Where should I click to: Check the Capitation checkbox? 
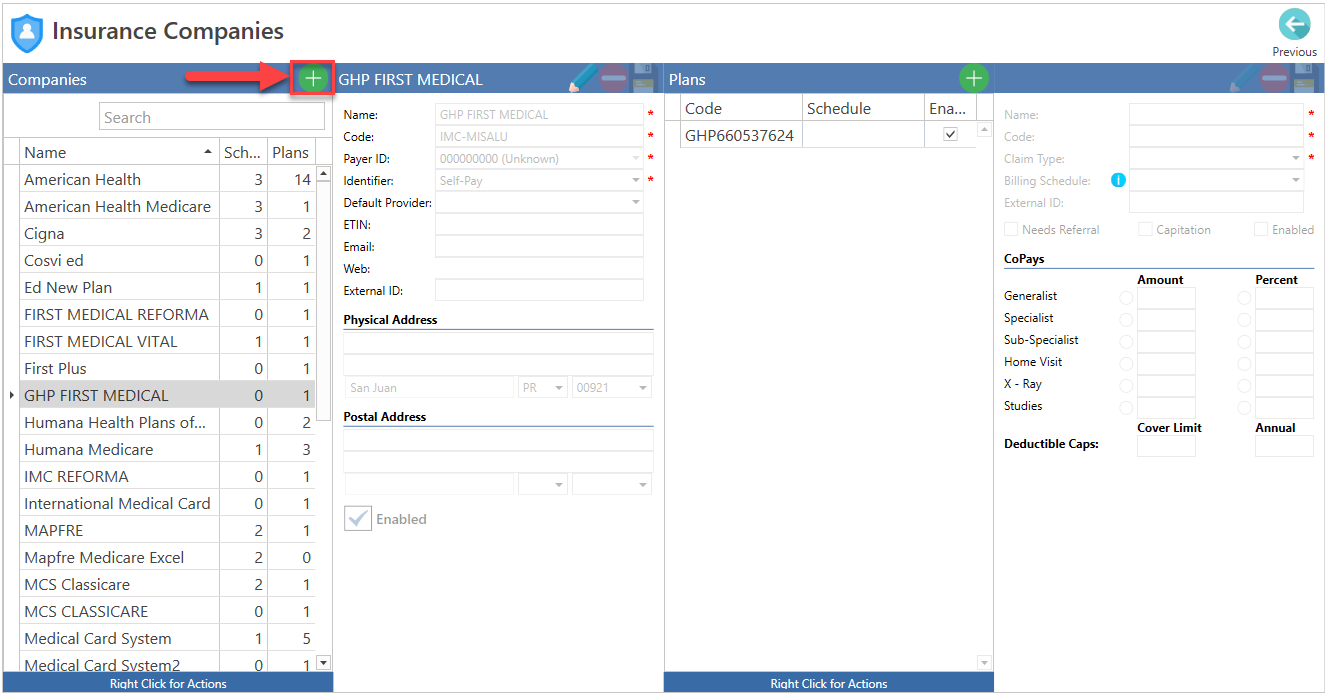tap(1145, 229)
